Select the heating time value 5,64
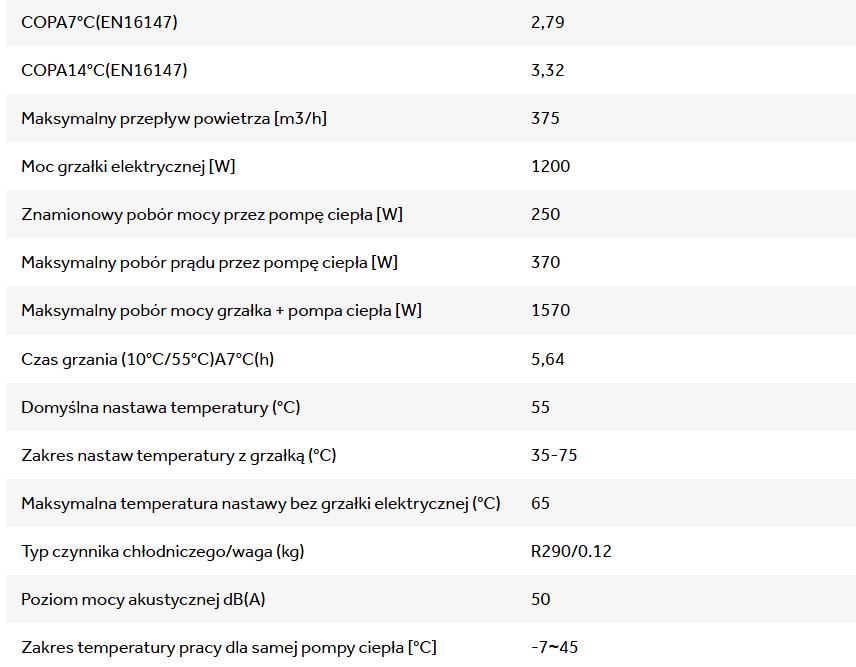 pyautogui.click(x=547, y=359)
